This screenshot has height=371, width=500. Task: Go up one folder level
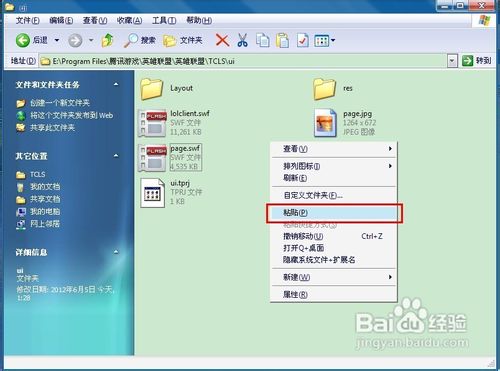tap(108, 40)
